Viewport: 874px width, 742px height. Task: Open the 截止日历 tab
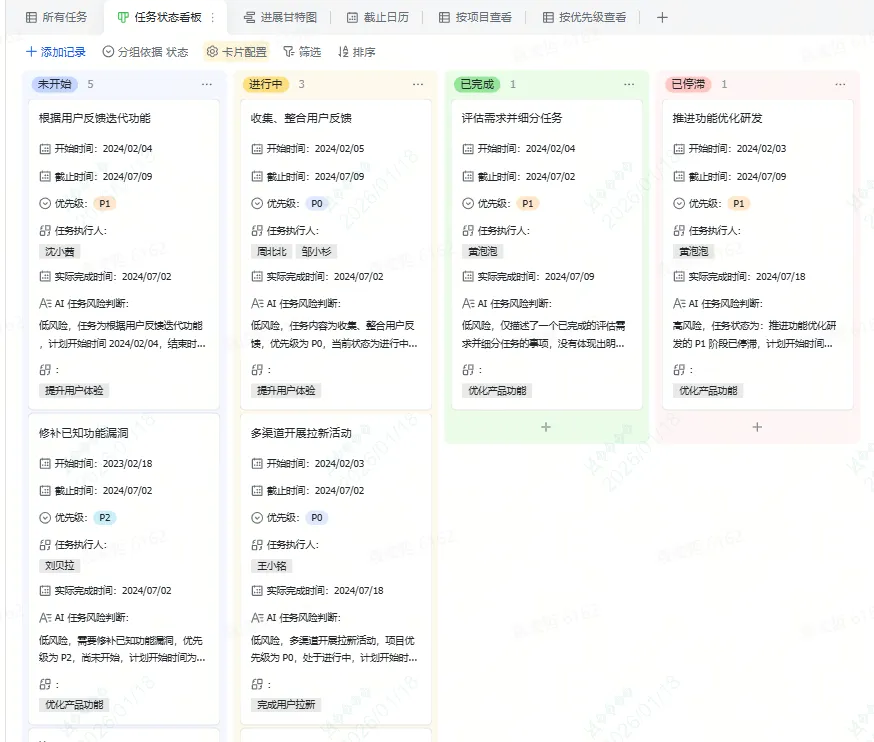(x=378, y=17)
